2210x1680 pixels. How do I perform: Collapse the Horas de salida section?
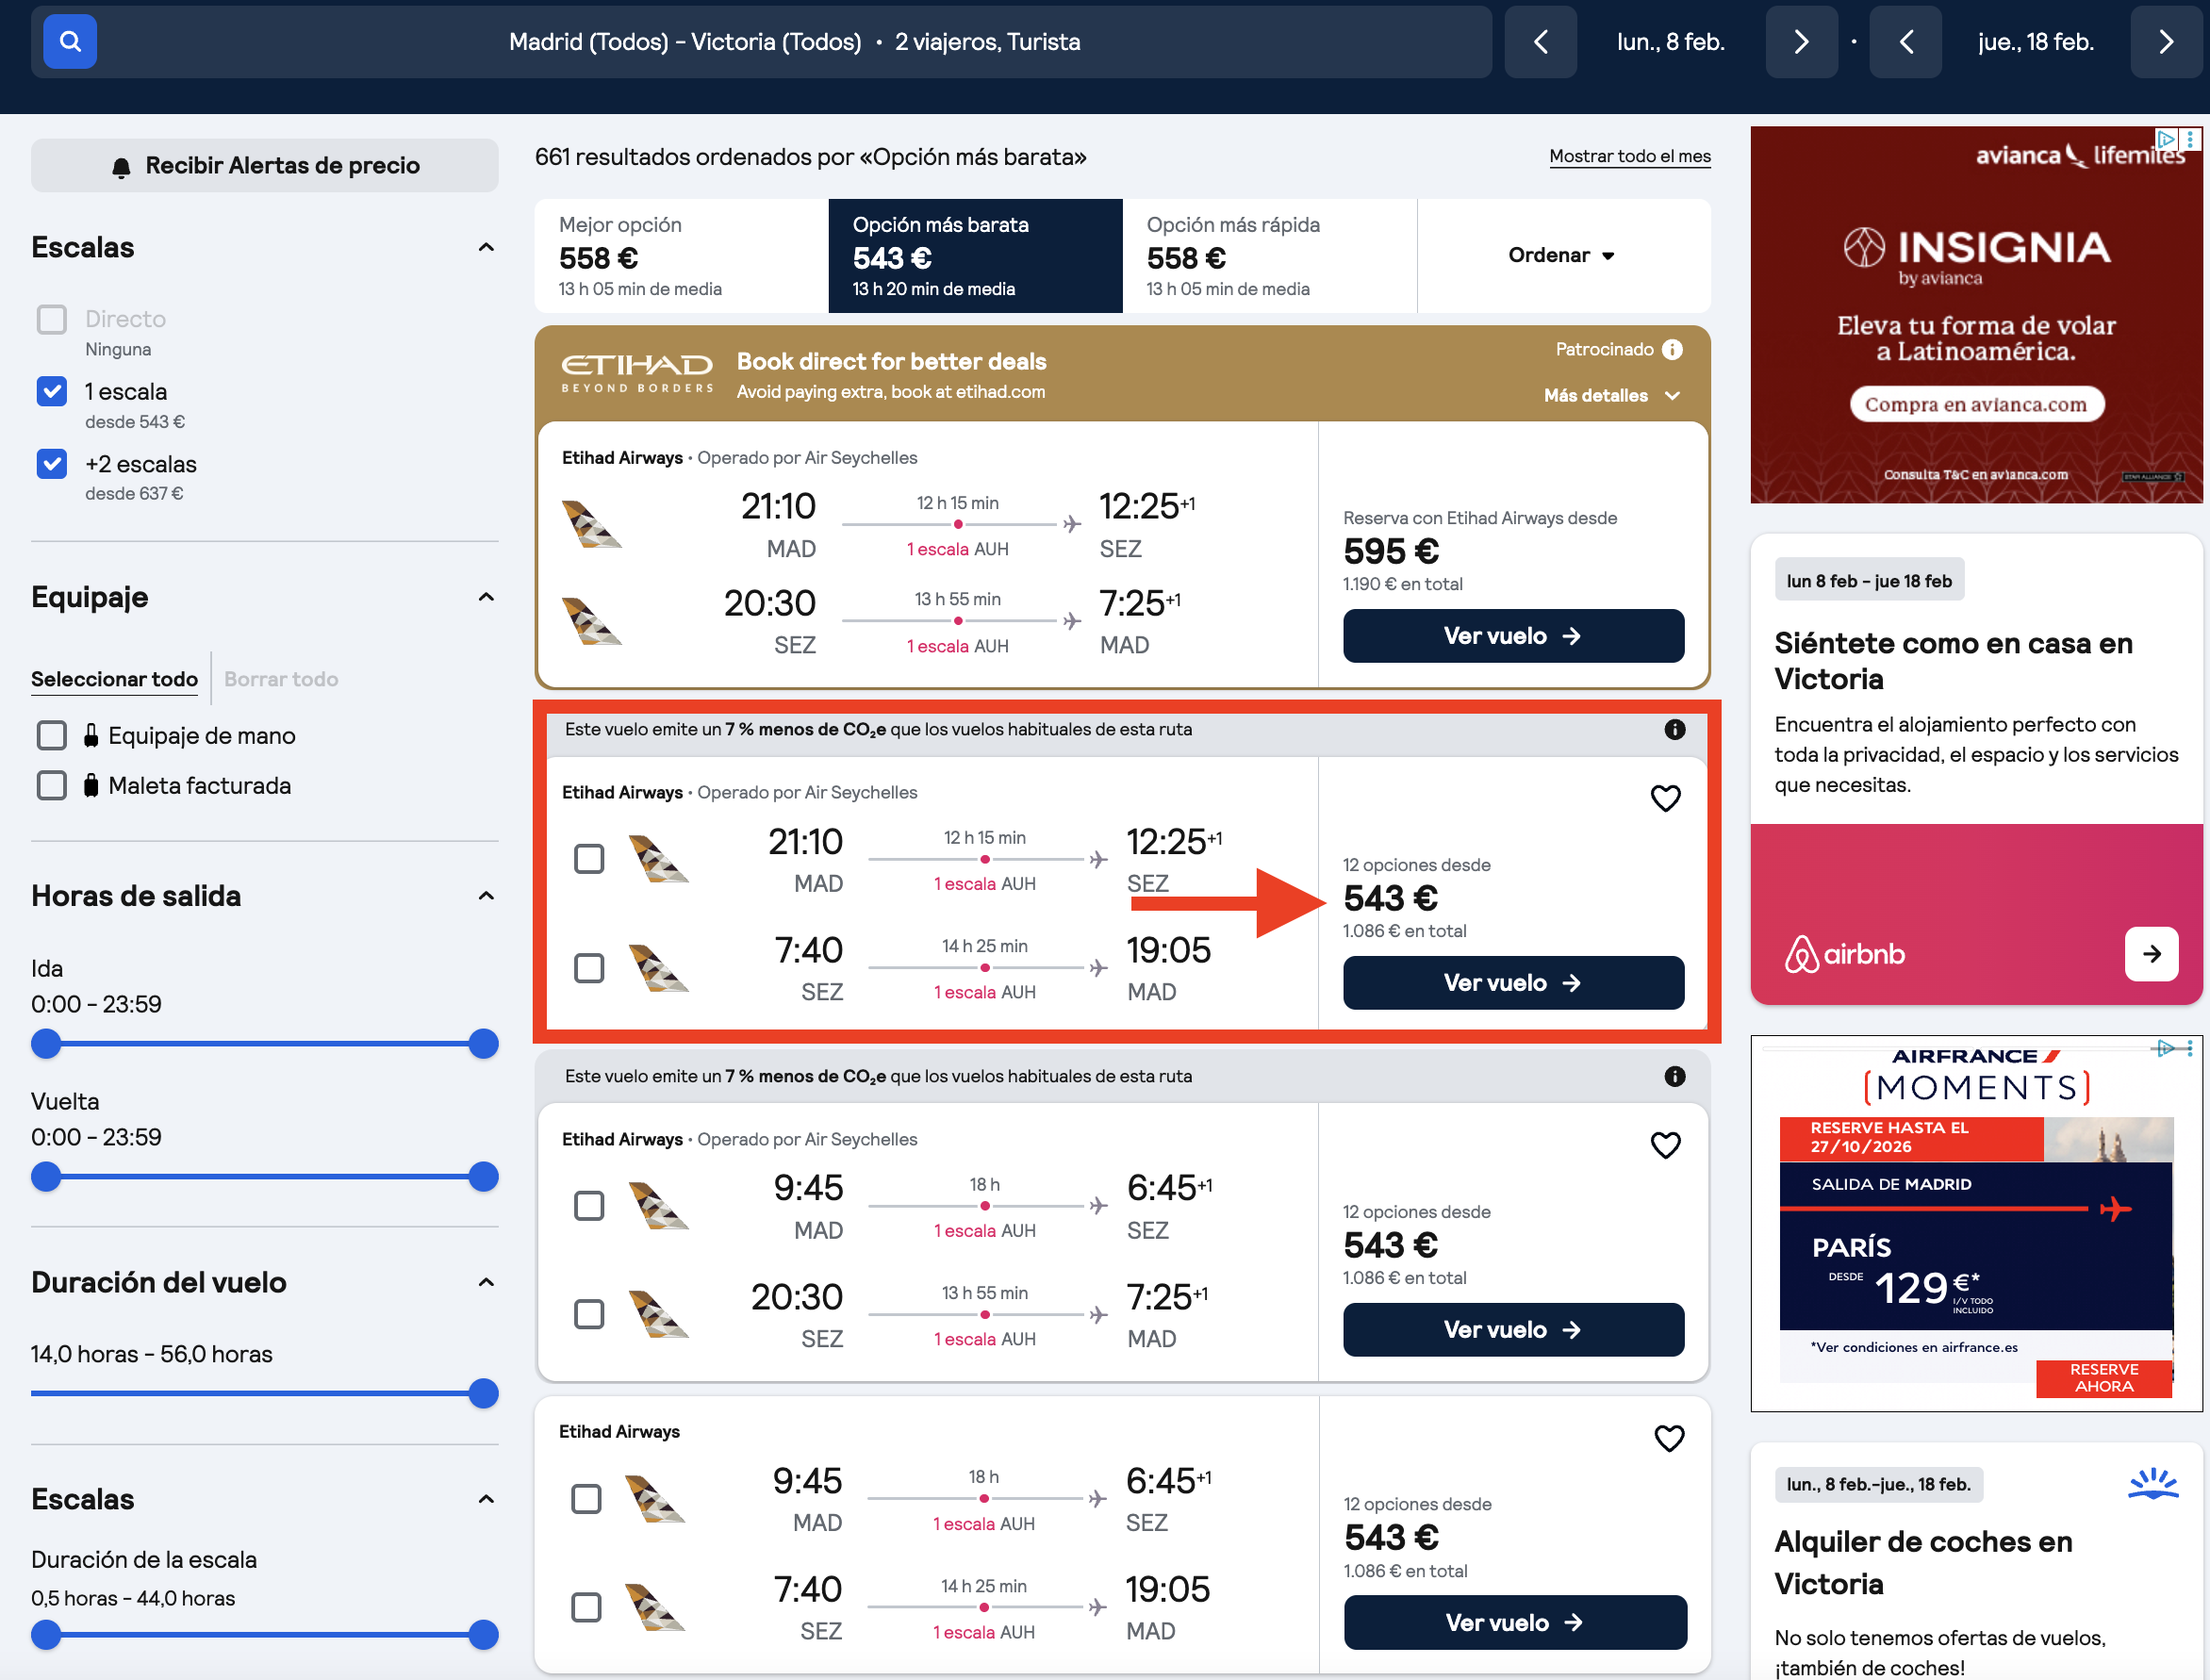[x=486, y=895]
